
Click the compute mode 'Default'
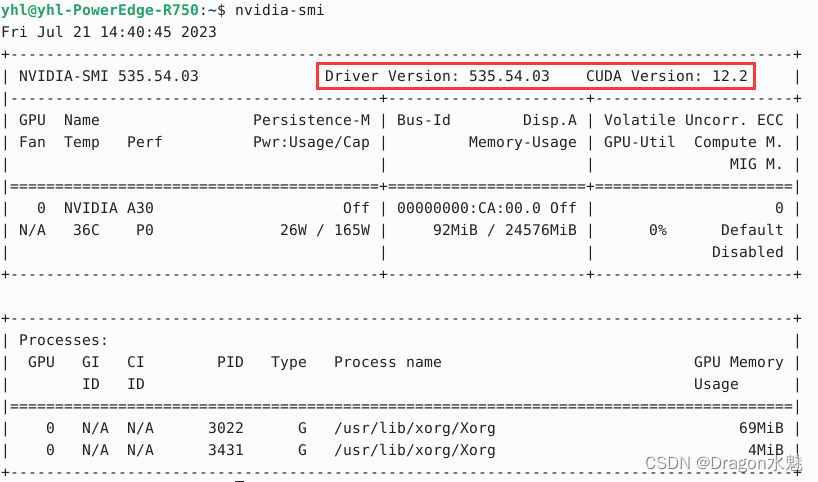(752, 230)
